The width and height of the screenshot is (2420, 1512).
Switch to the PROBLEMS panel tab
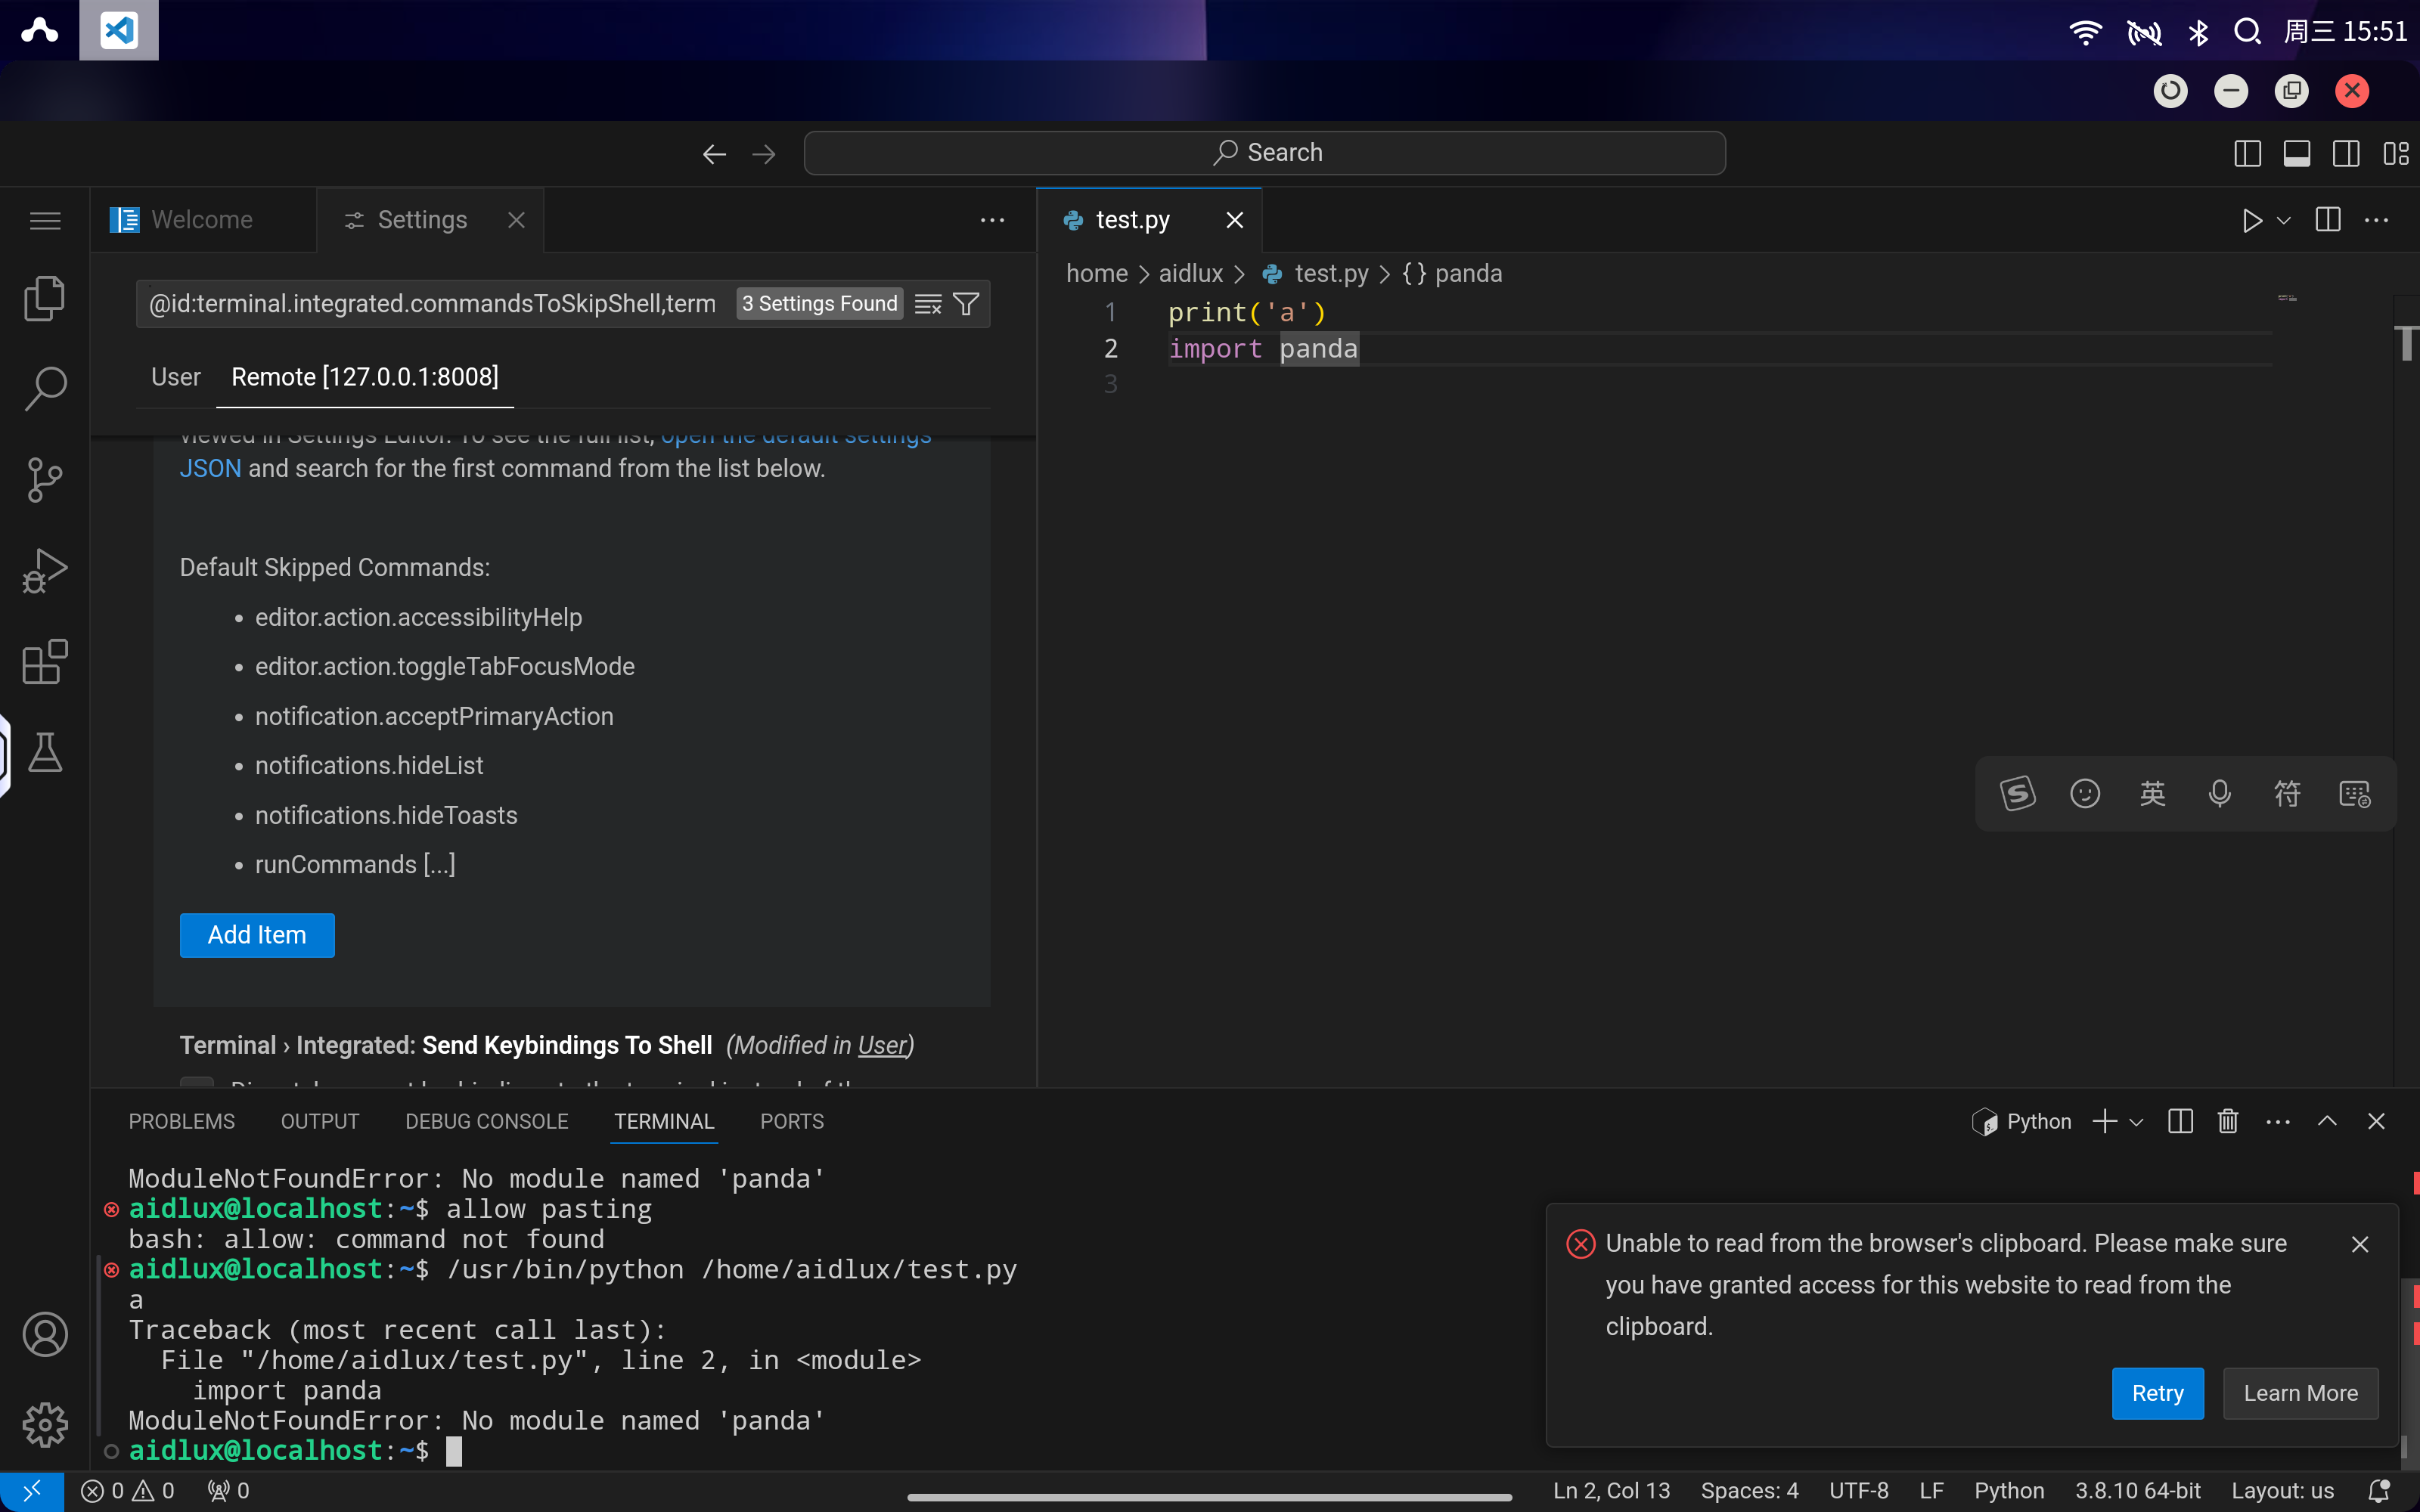pos(181,1121)
